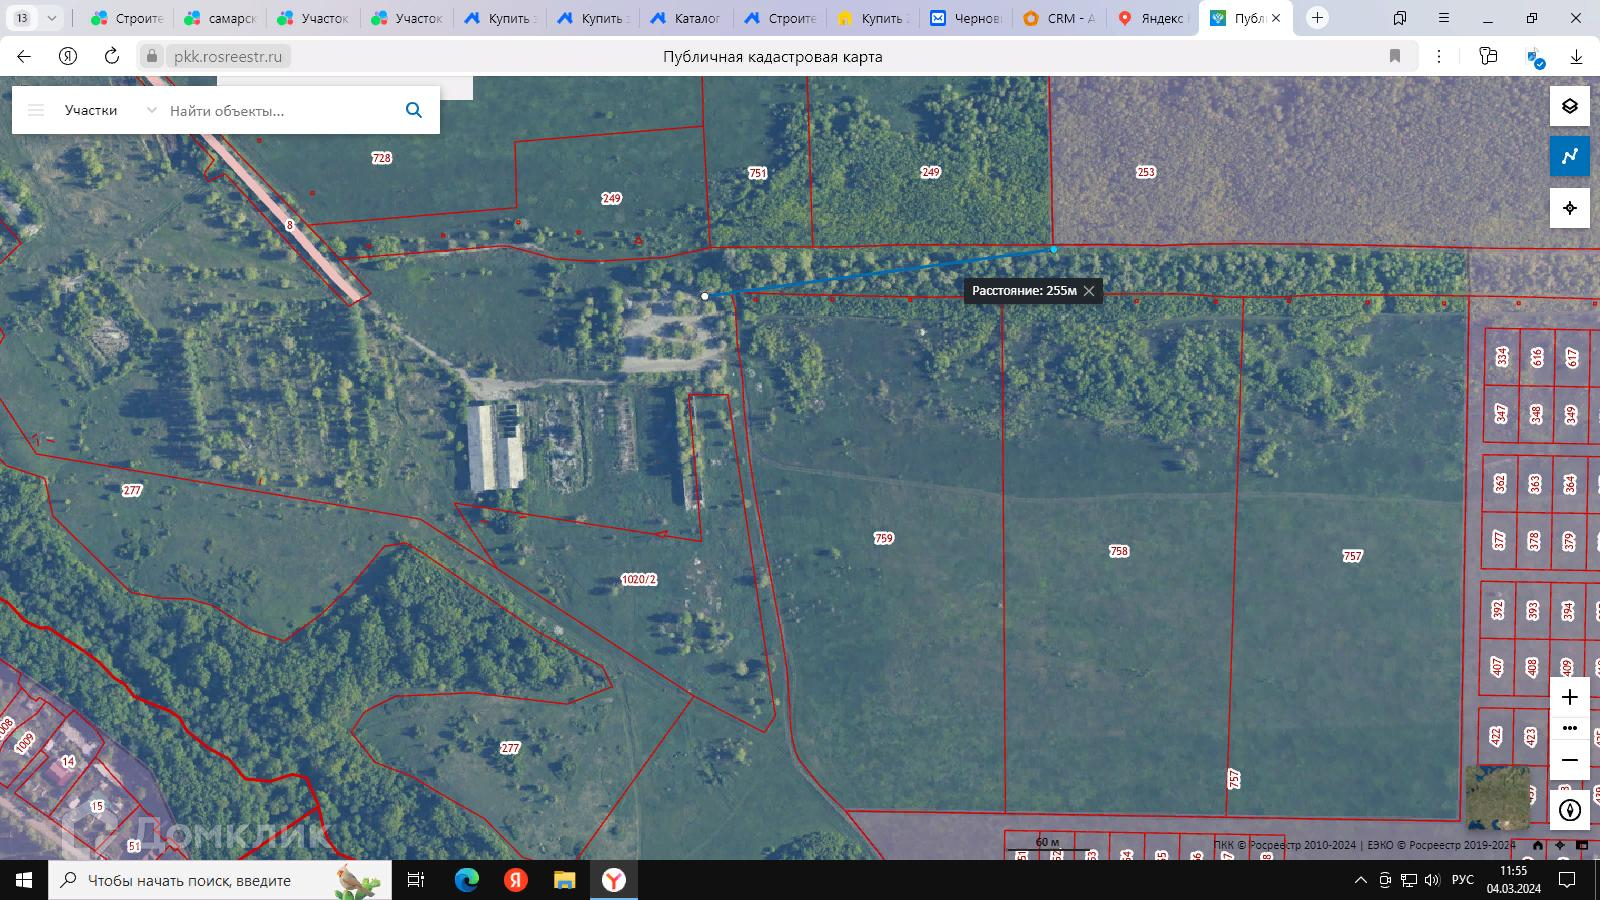Open the hamburger menu in search panel
Viewport: 1600px width, 900px height.
[36, 110]
